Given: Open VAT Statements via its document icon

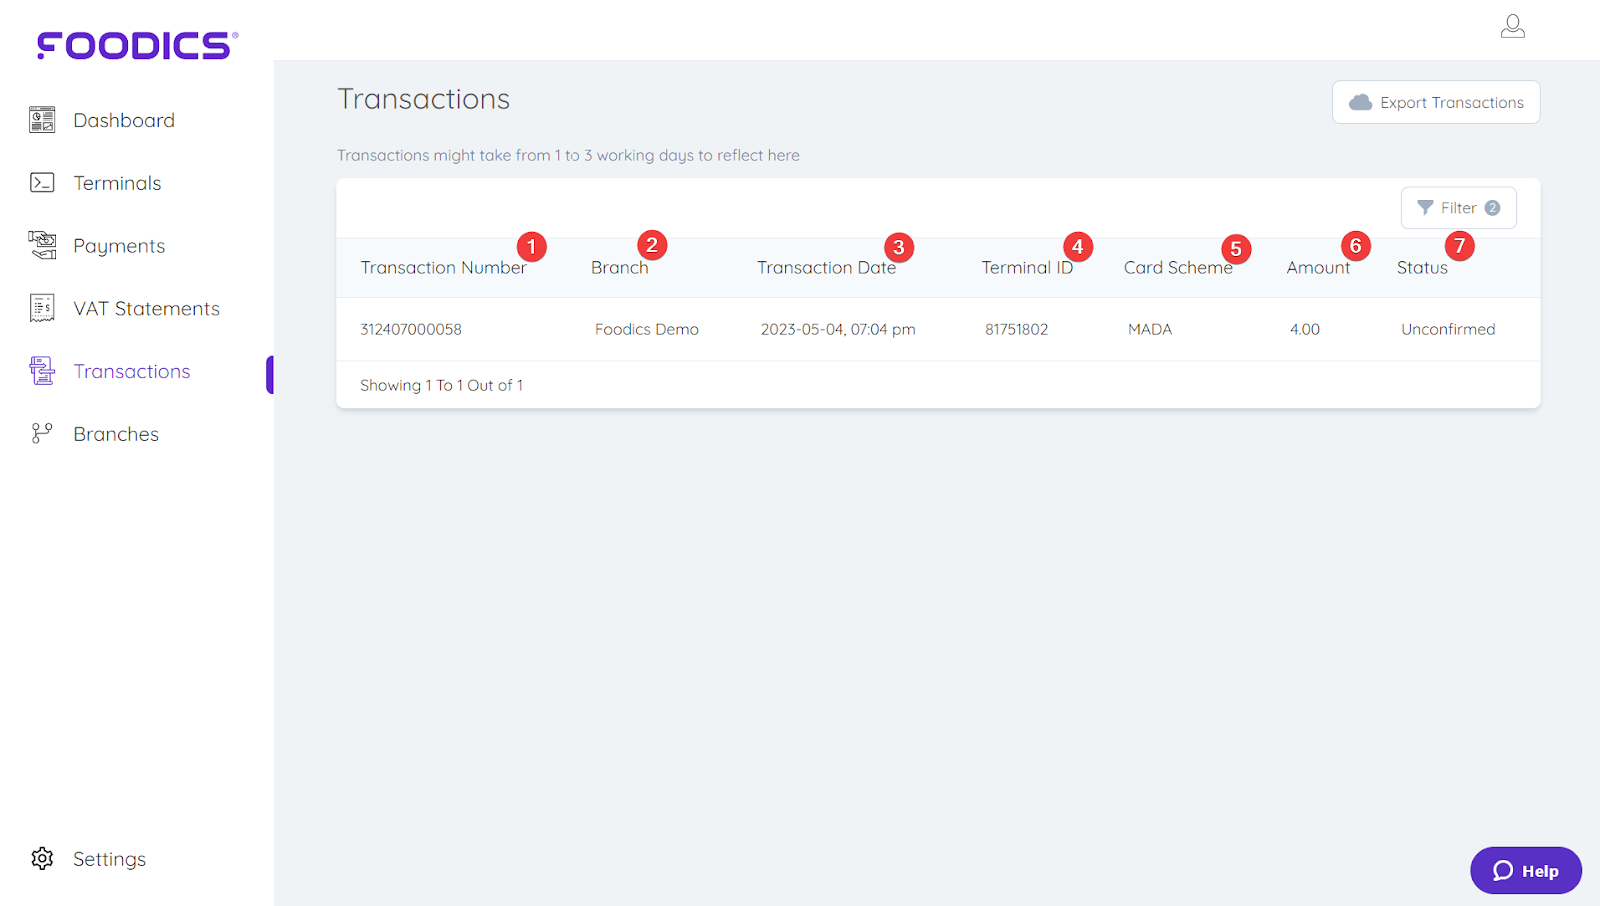Looking at the screenshot, I should point(41,308).
